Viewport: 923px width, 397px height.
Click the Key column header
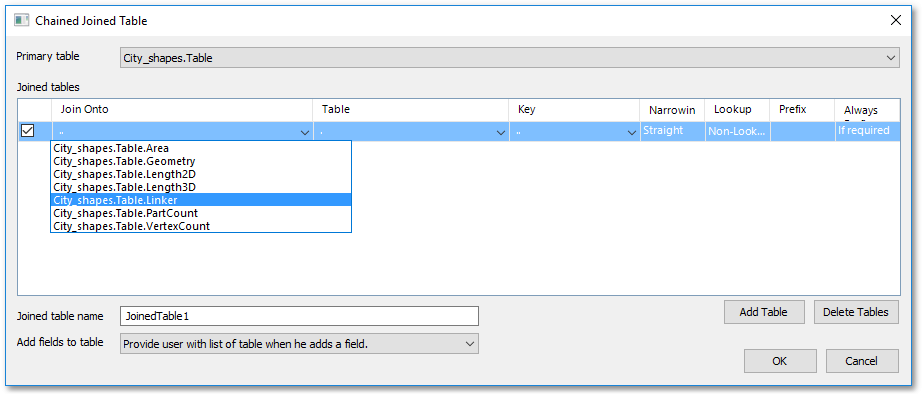[x=574, y=110]
